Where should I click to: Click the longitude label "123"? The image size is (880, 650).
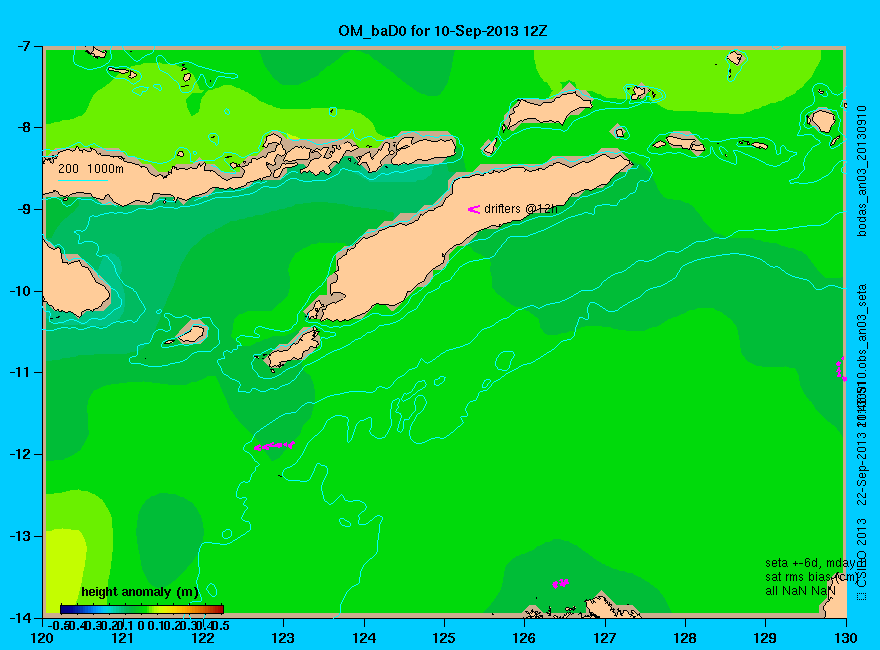coord(283,638)
